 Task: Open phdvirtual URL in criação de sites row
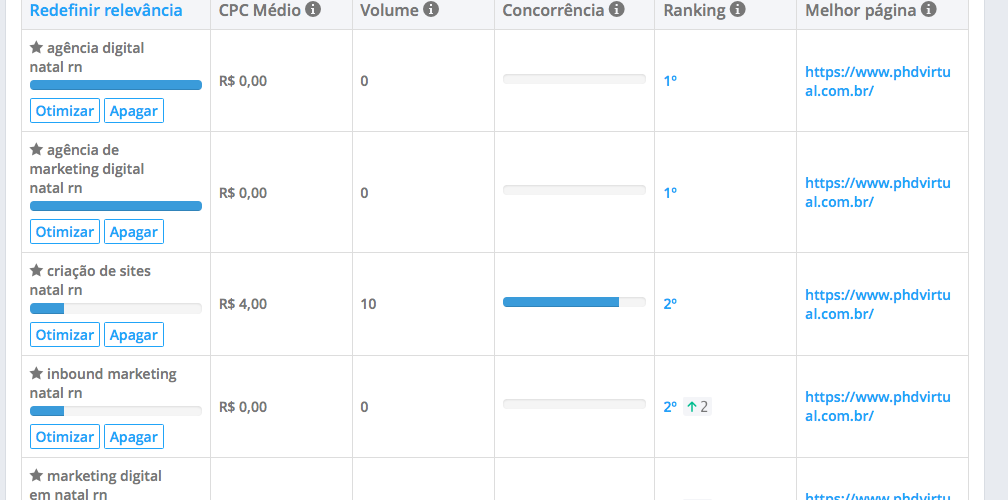point(878,304)
